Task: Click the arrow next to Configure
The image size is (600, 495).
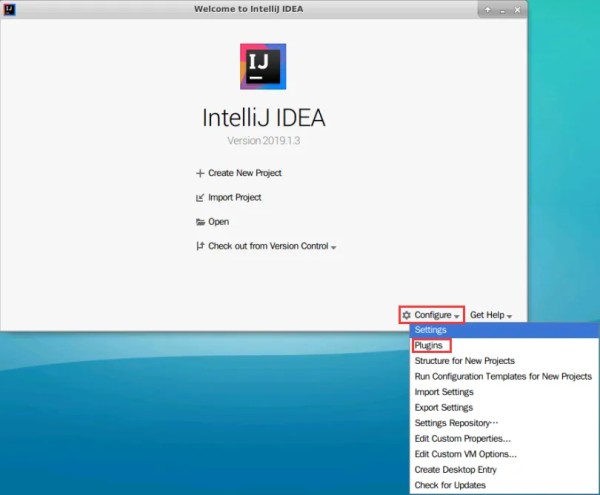Action: coord(457,316)
